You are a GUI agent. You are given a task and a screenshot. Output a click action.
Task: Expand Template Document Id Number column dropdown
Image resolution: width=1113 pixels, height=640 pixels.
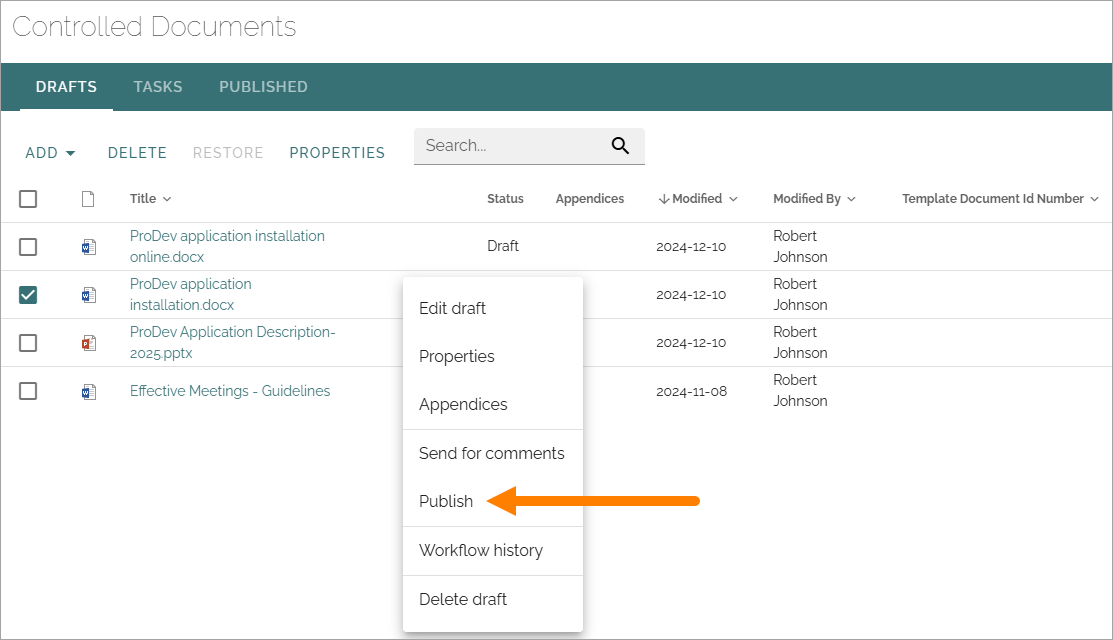[x=1094, y=199]
